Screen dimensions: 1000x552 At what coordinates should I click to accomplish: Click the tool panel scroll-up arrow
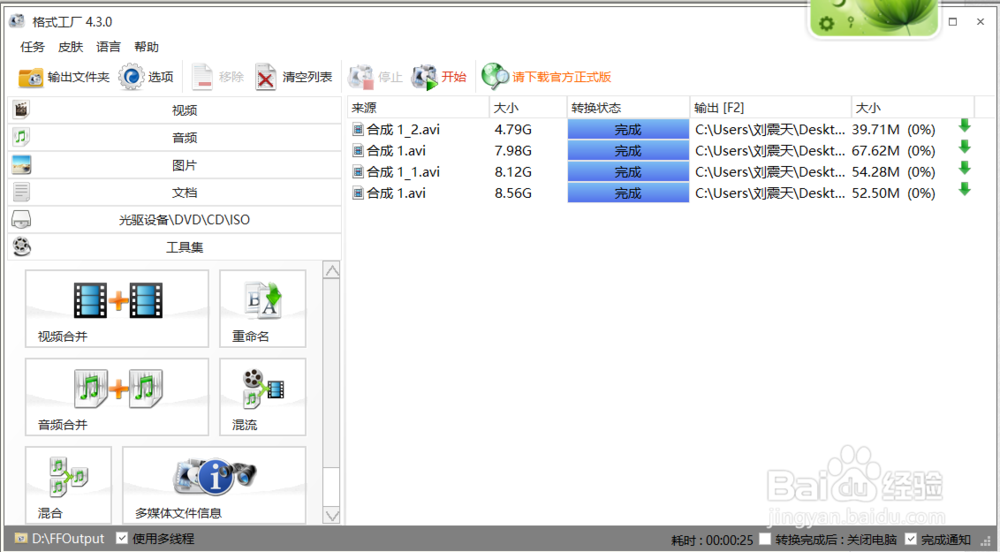[332, 270]
